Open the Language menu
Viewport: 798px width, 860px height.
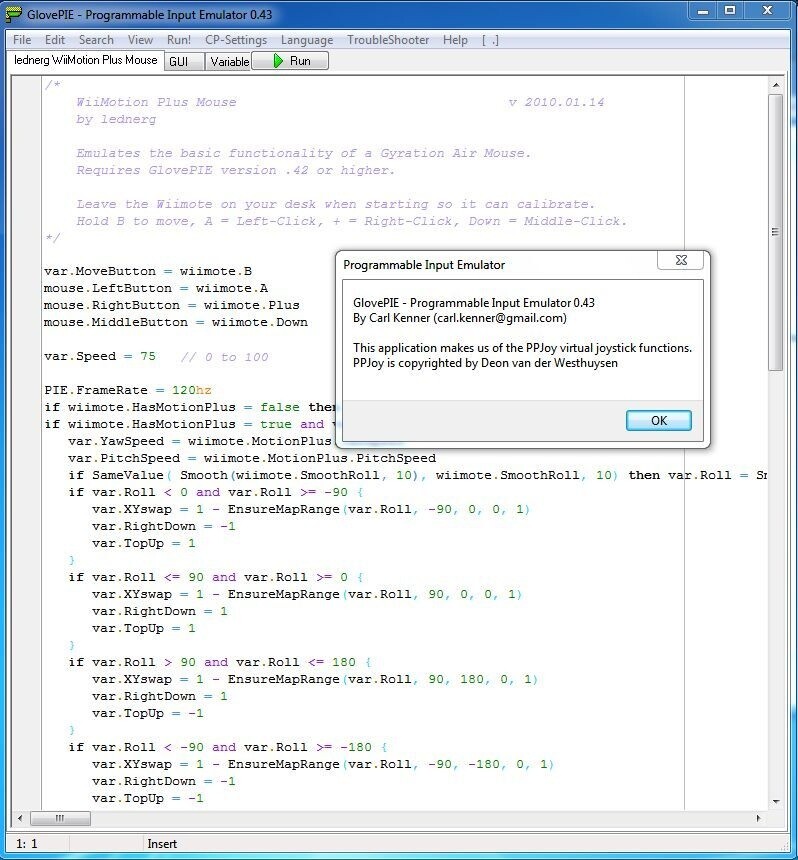pos(307,40)
